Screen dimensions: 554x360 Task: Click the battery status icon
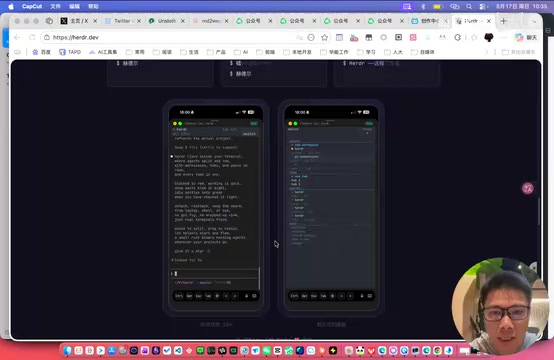point(438,6)
